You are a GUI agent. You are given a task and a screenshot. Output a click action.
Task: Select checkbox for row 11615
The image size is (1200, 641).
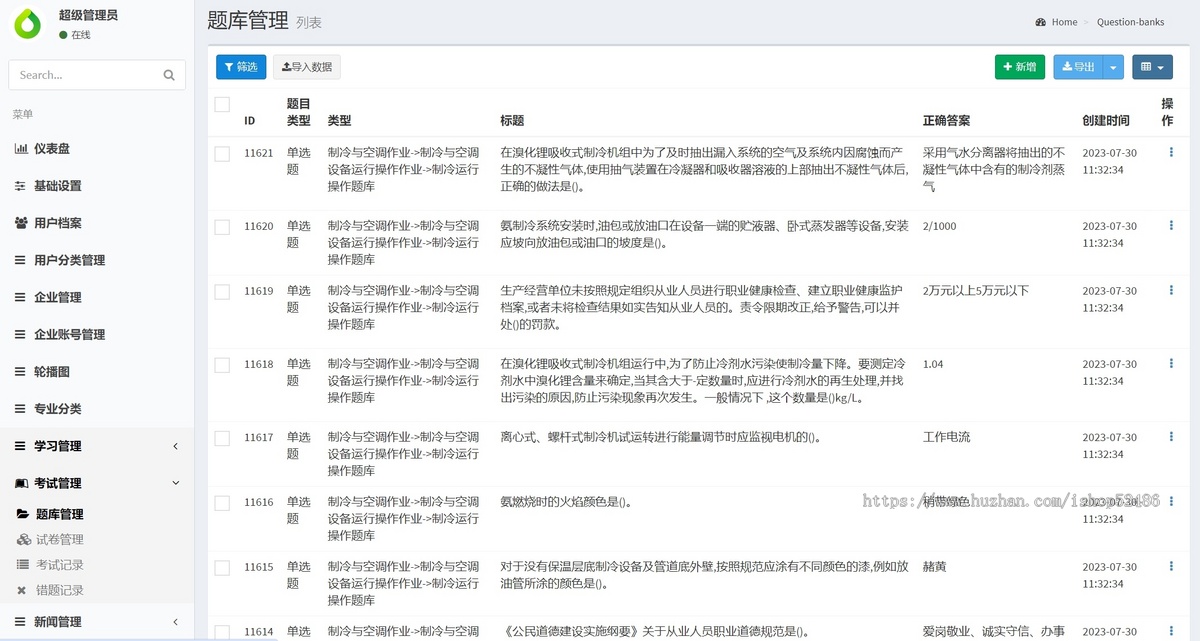pyautogui.click(x=222, y=568)
